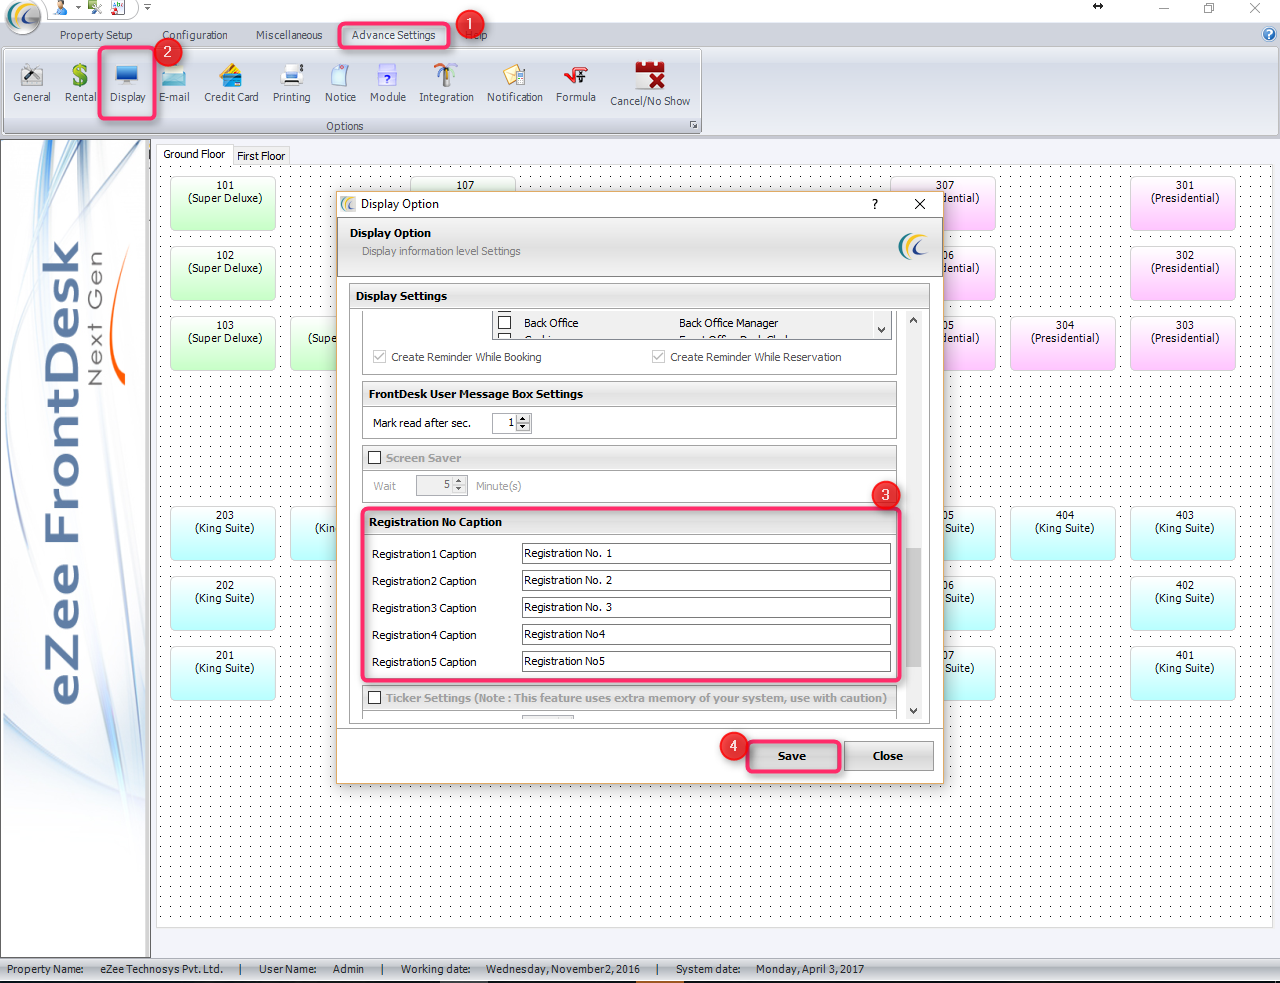The height and width of the screenshot is (983, 1280).
Task: Select room 101 Super Deluxe
Action: (x=223, y=204)
